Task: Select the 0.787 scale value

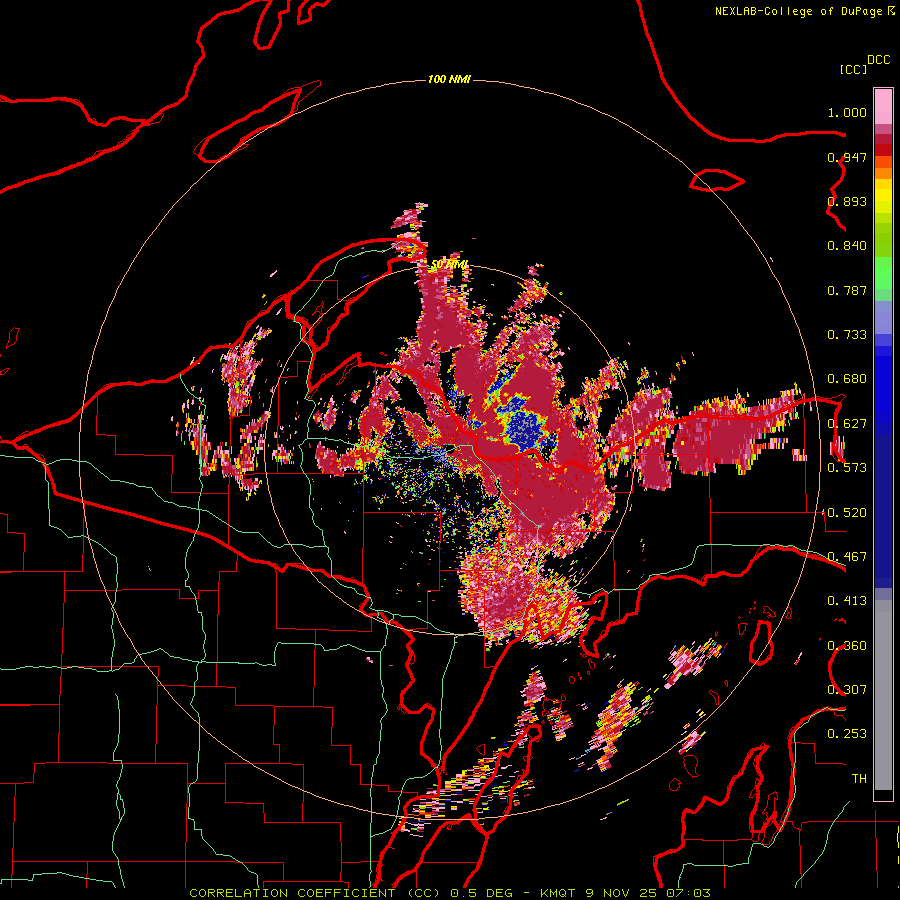Action: pos(847,290)
